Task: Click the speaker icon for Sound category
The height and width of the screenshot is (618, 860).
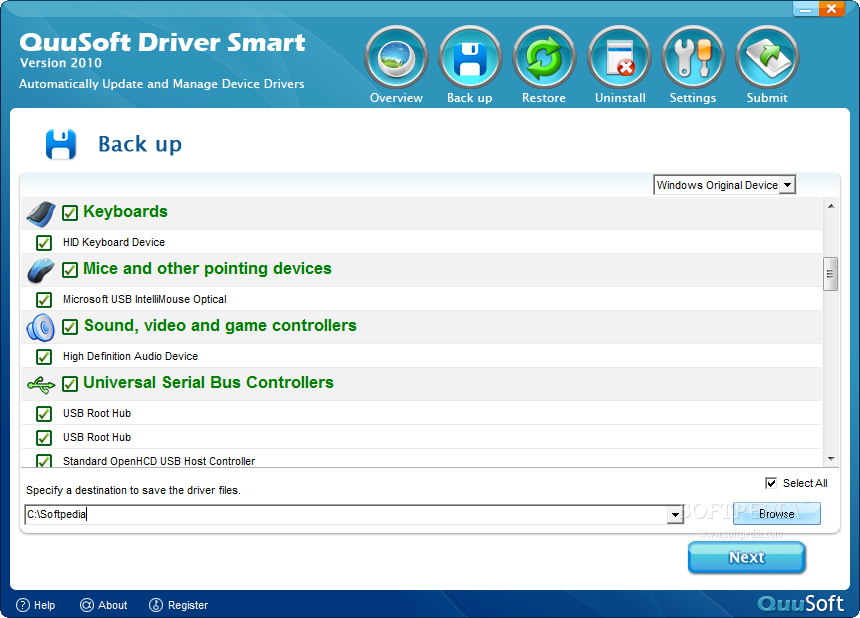Action: tap(41, 327)
